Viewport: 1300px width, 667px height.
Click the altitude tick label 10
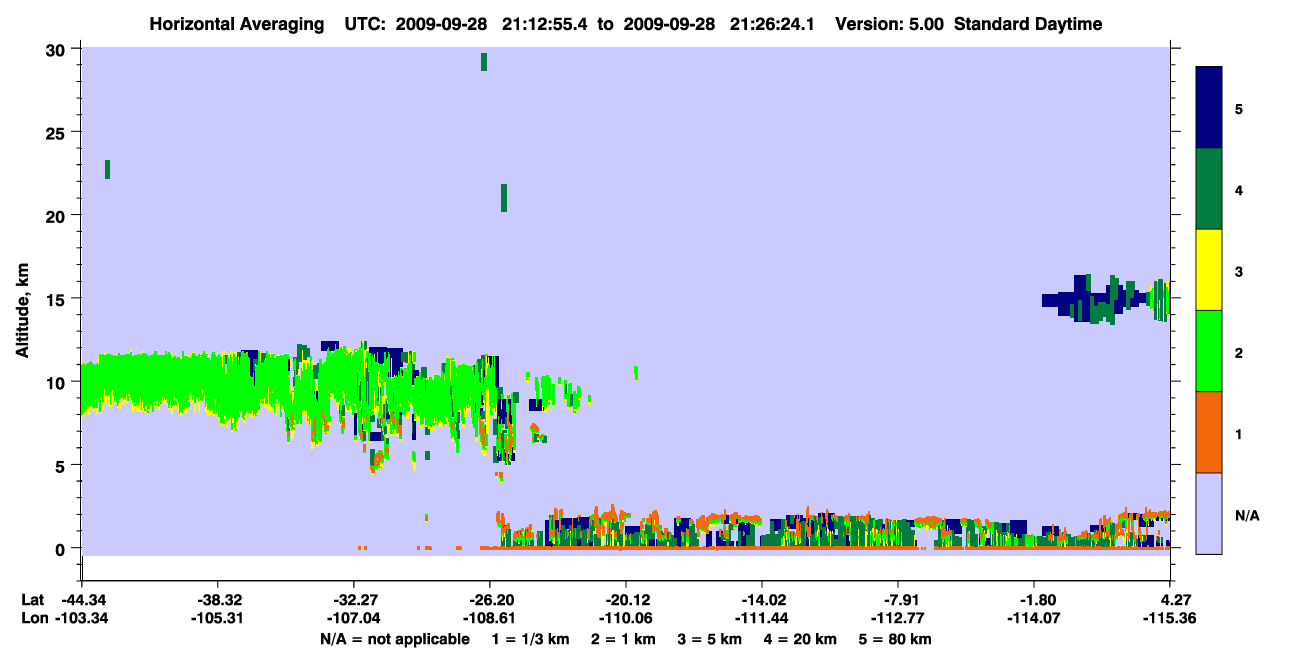(x=58, y=382)
